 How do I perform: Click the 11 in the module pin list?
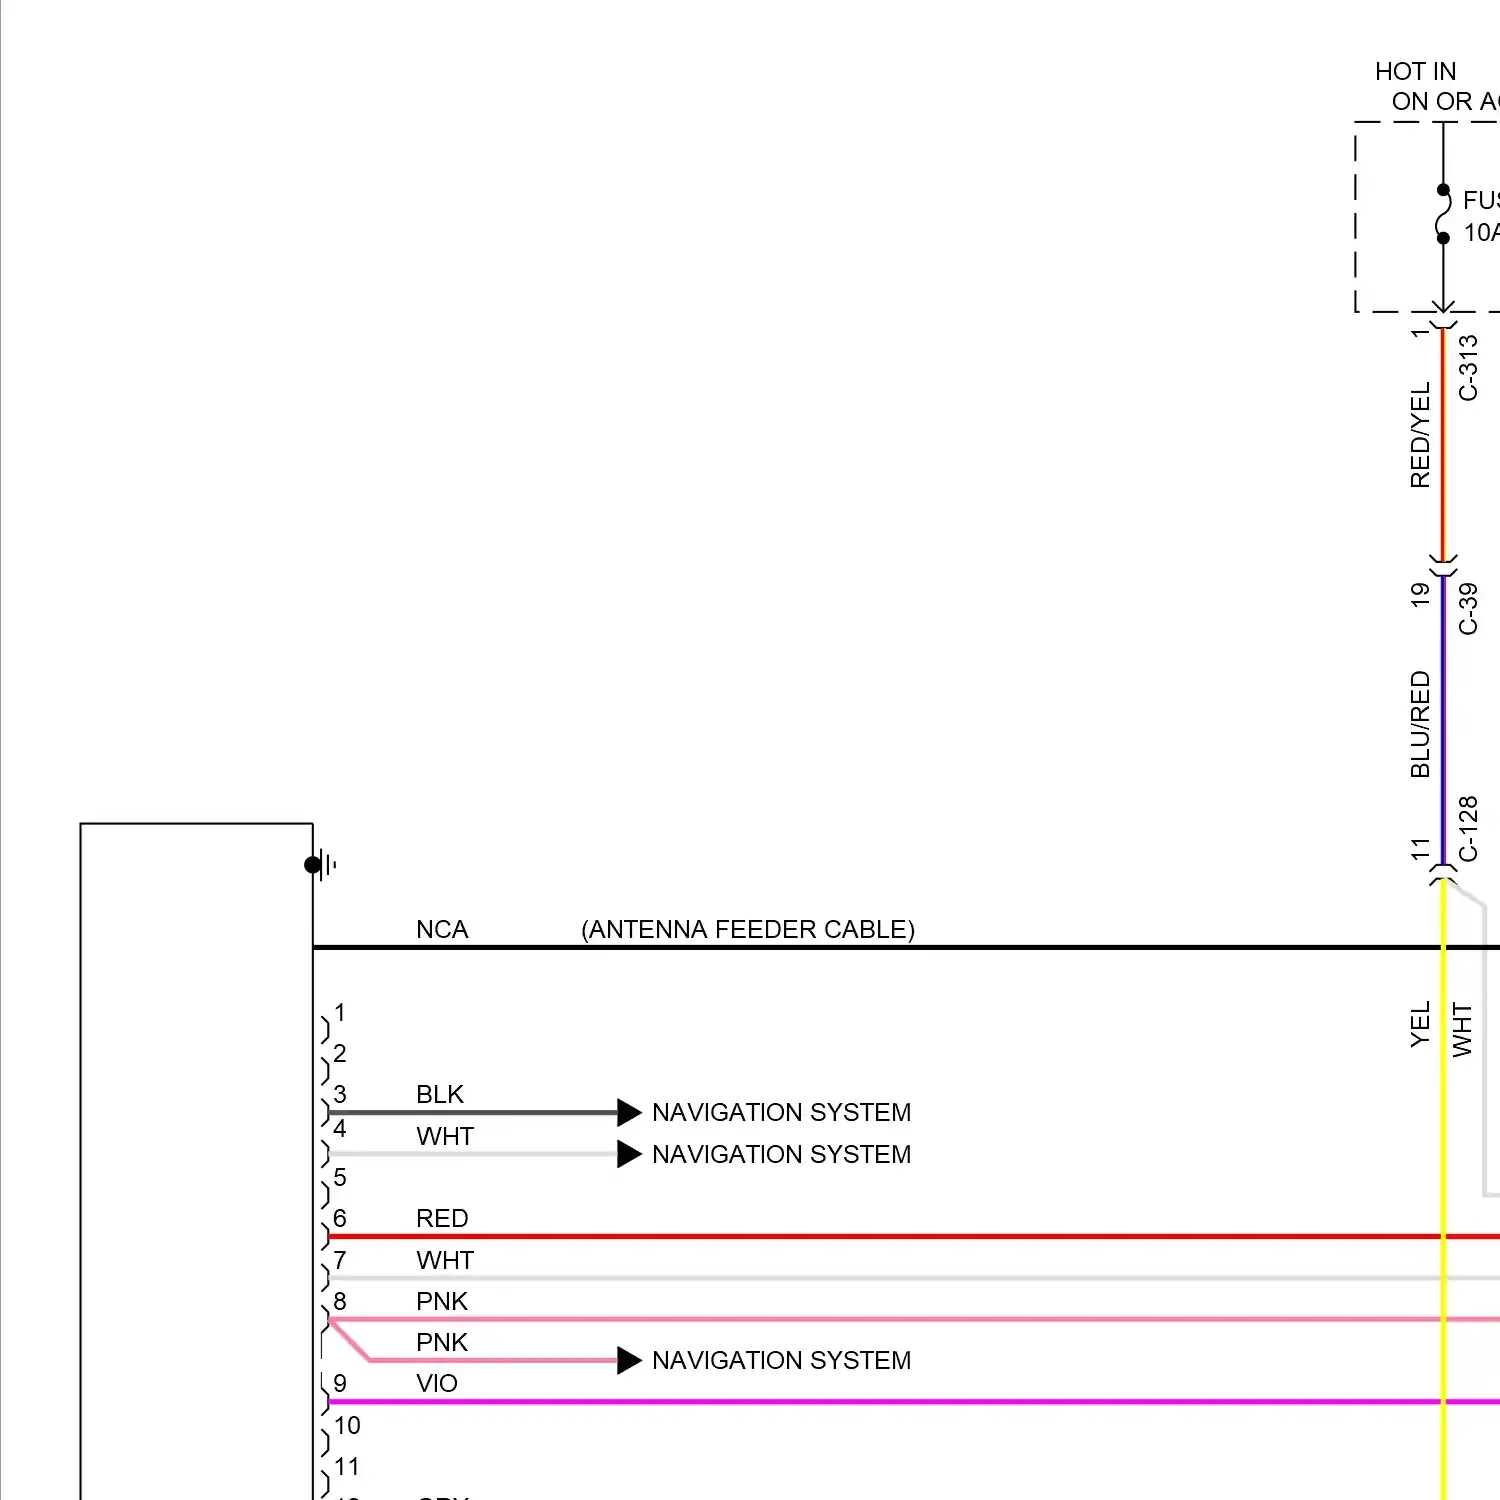(x=347, y=1466)
